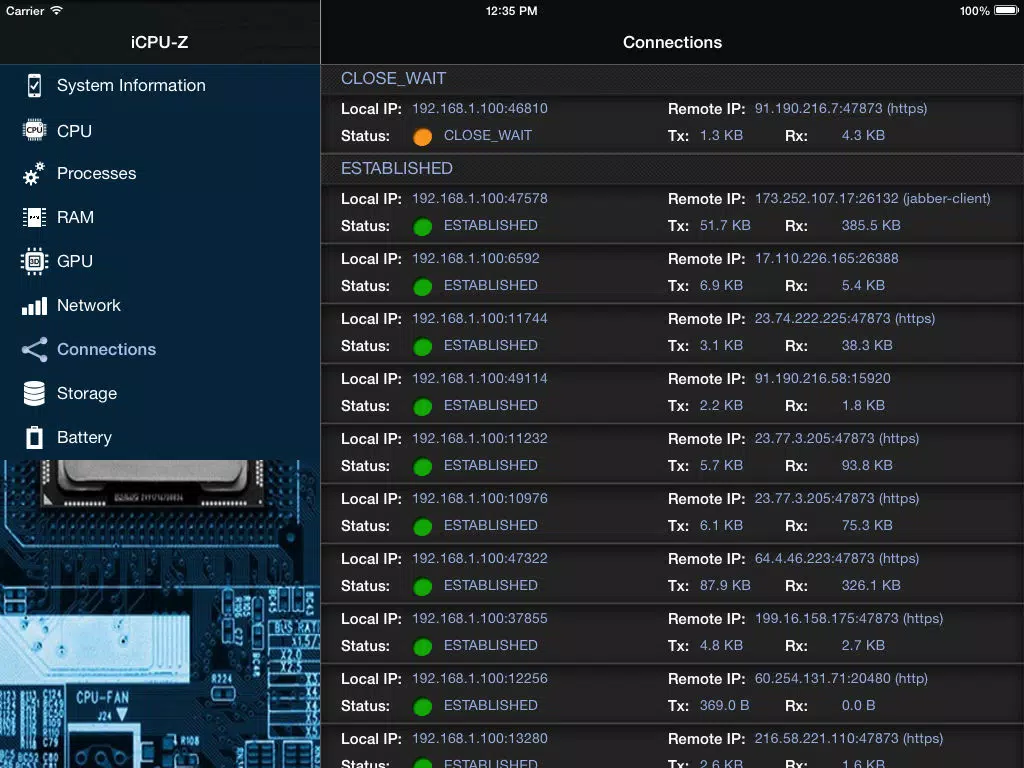
Task: Select Processes in the sidebar
Action: 160,174
